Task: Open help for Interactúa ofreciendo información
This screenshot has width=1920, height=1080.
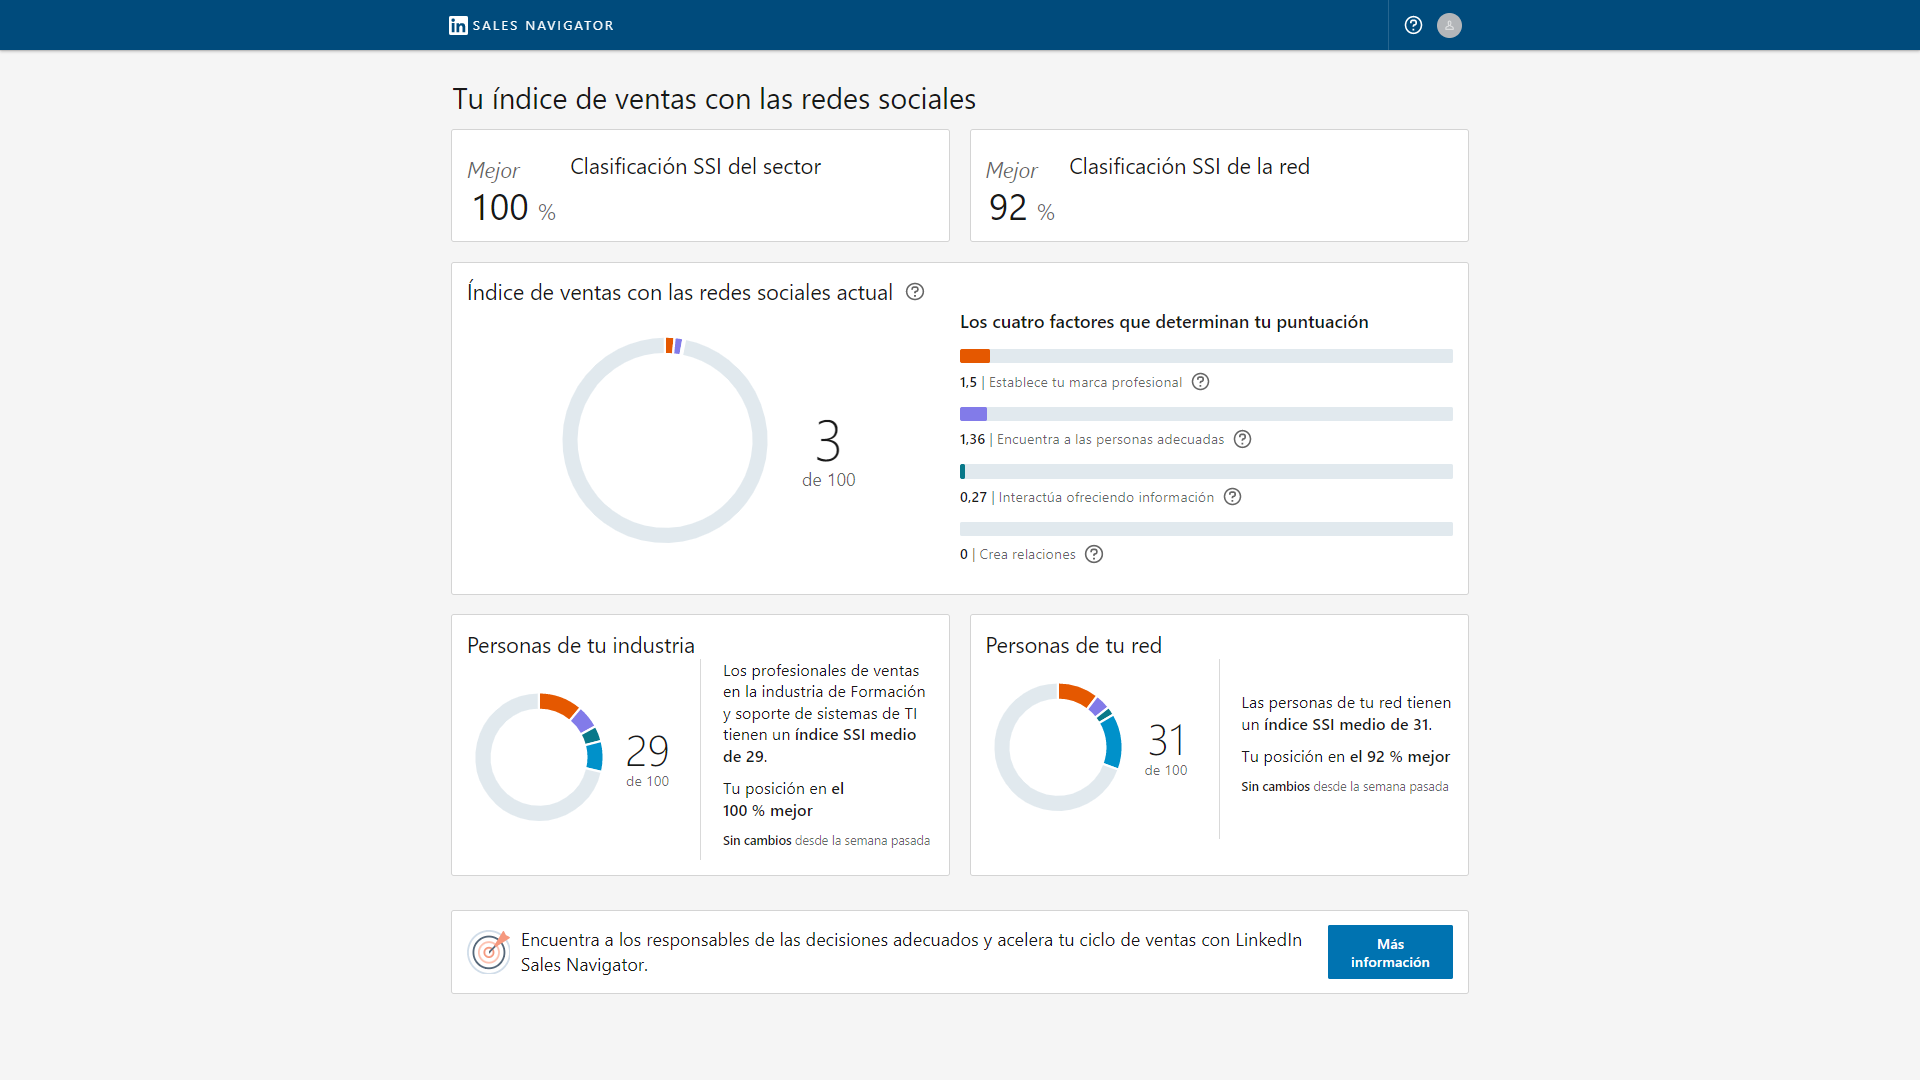Action: click(1233, 497)
